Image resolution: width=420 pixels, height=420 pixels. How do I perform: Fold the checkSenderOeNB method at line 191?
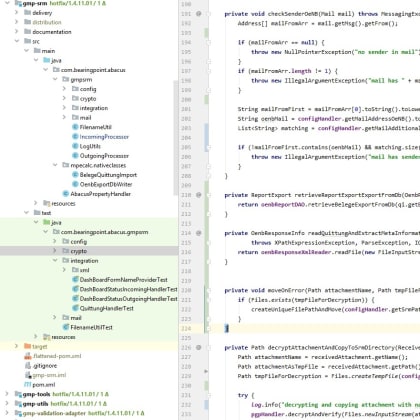coord(209,14)
